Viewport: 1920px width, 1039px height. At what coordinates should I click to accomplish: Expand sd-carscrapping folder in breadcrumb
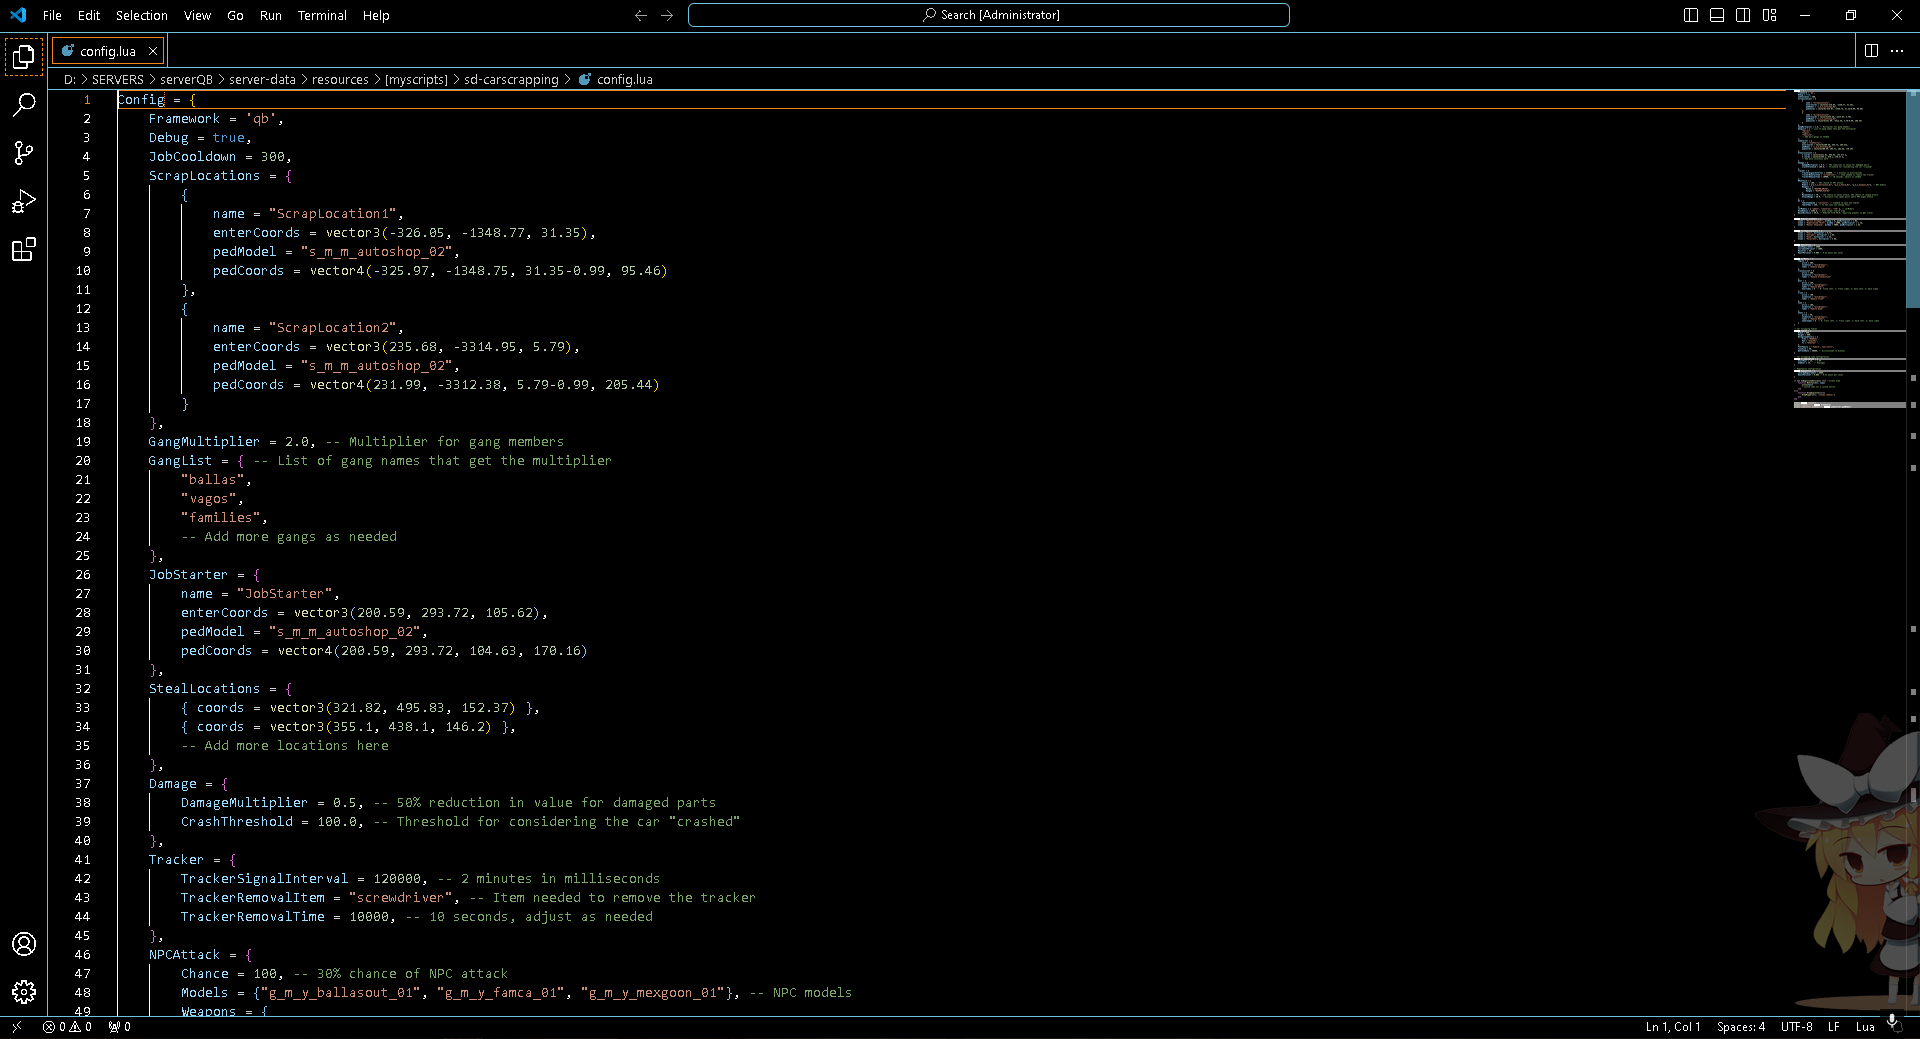pyautogui.click(x=511, y=80)
